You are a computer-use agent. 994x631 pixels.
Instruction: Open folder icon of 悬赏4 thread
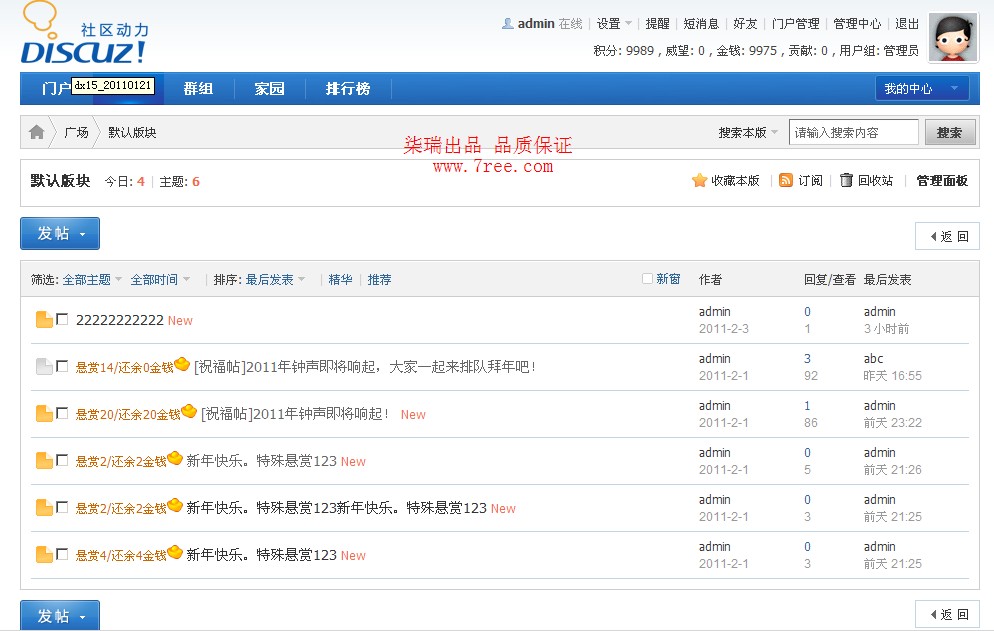[44, 554]
